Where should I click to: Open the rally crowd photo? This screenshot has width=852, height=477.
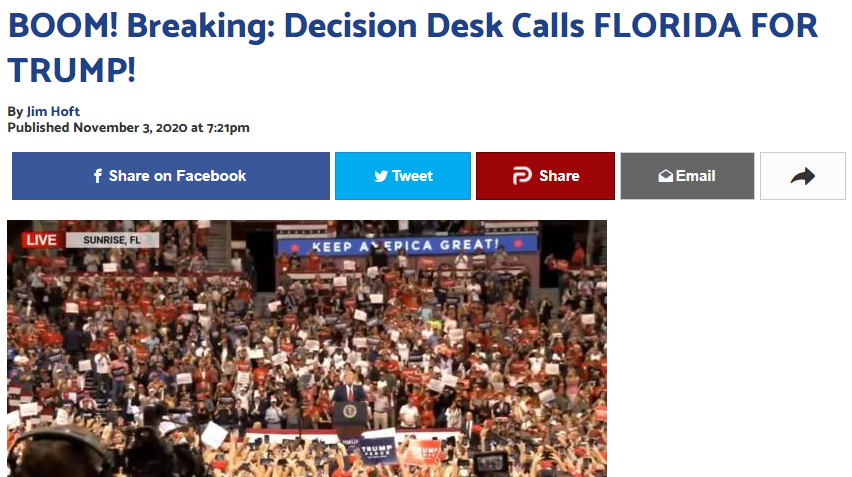pos(307,348)
